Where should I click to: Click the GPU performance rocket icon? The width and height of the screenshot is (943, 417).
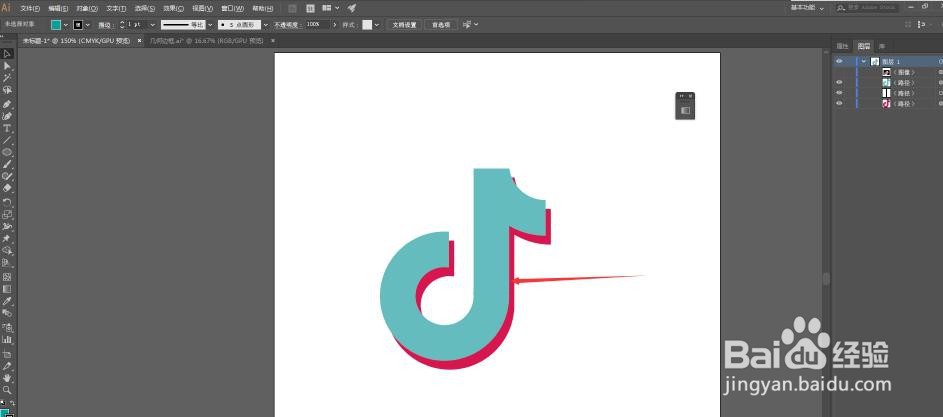coord(352,8)
